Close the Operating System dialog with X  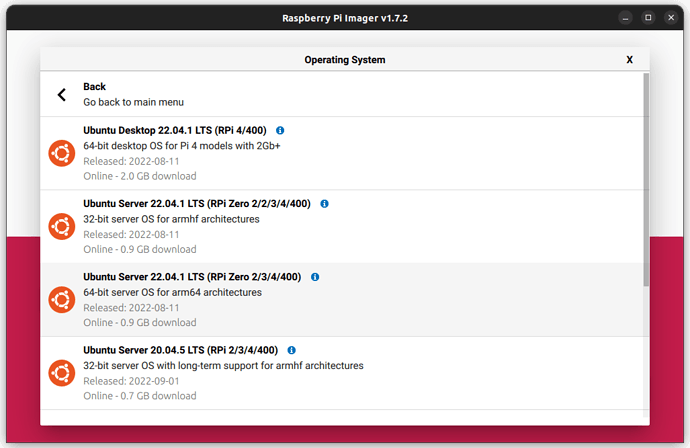(629, 60)
